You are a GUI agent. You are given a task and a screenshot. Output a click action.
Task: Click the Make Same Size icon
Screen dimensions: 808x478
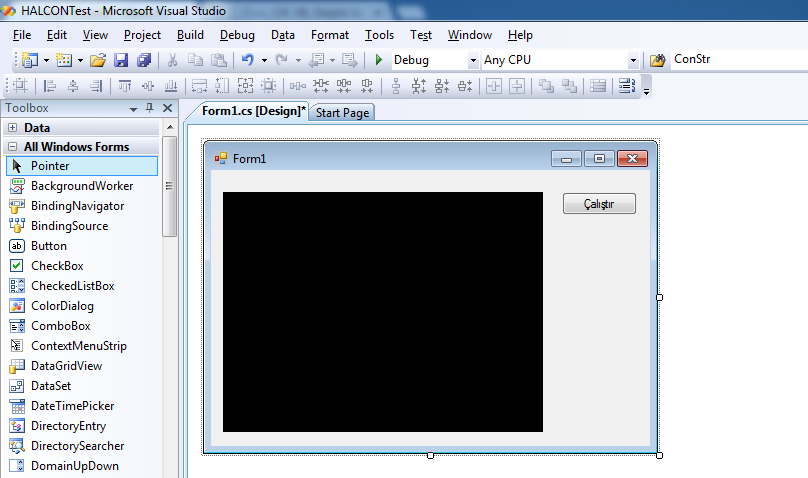click(245, 86)
